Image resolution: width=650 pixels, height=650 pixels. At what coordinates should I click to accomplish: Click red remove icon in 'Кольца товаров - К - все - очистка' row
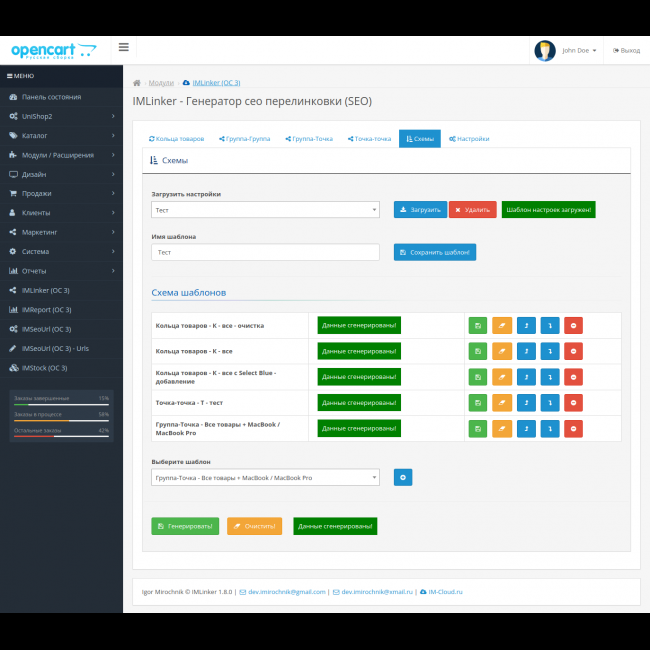[573, 325]
